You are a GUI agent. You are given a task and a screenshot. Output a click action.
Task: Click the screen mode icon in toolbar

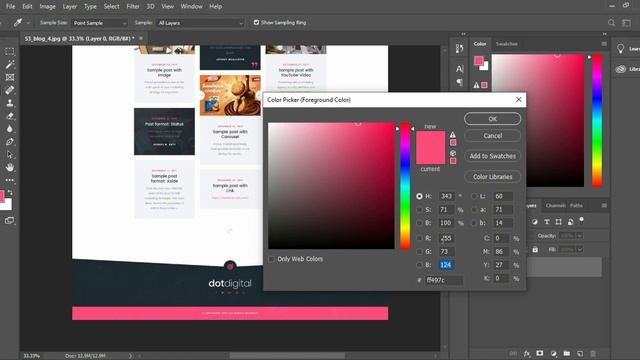9,220
